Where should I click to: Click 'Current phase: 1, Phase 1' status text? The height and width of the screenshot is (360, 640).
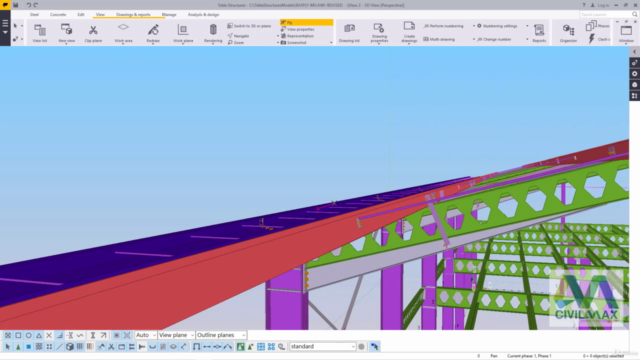529,356
